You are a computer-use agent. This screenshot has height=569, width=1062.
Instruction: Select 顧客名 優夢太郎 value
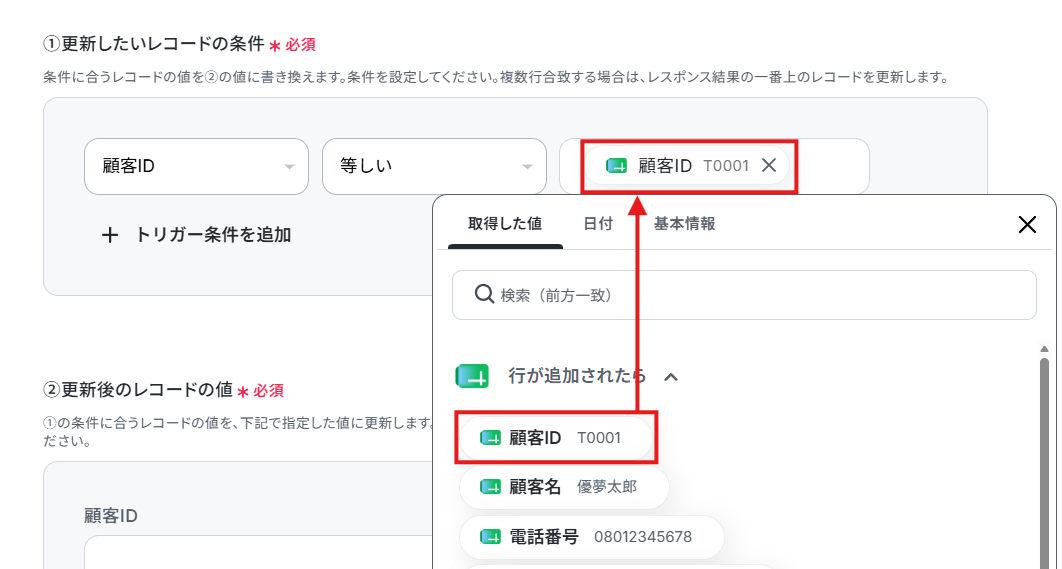(x=564, y=487)
